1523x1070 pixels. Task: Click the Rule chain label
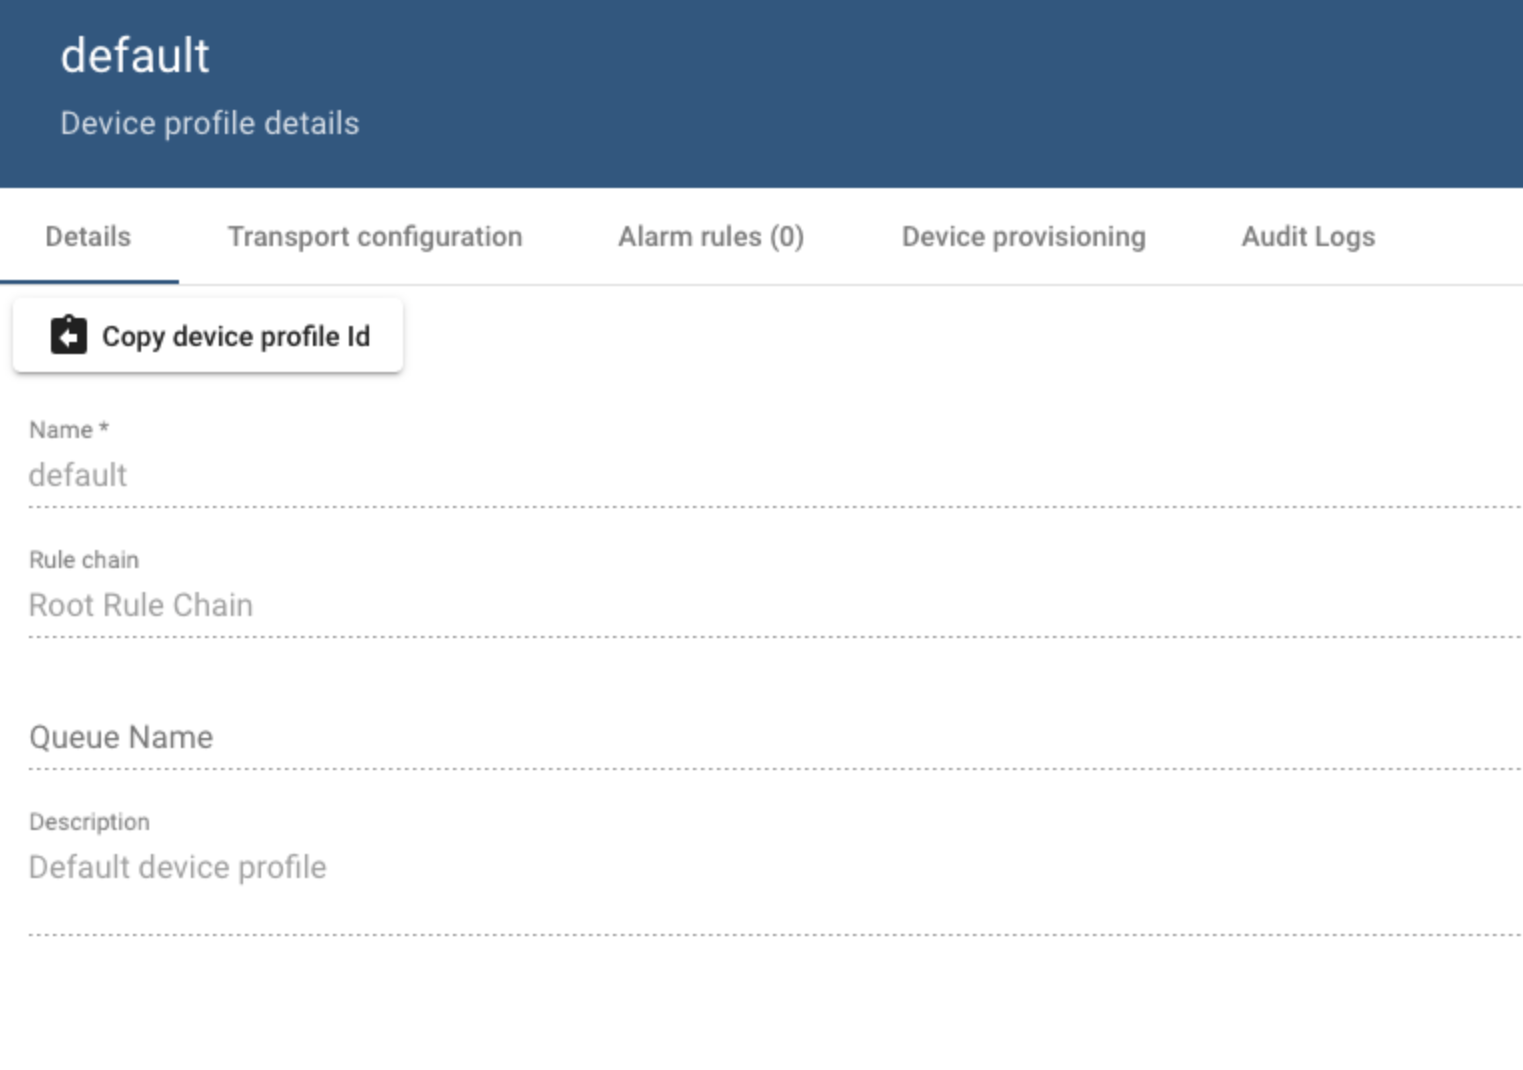(84, 559)
